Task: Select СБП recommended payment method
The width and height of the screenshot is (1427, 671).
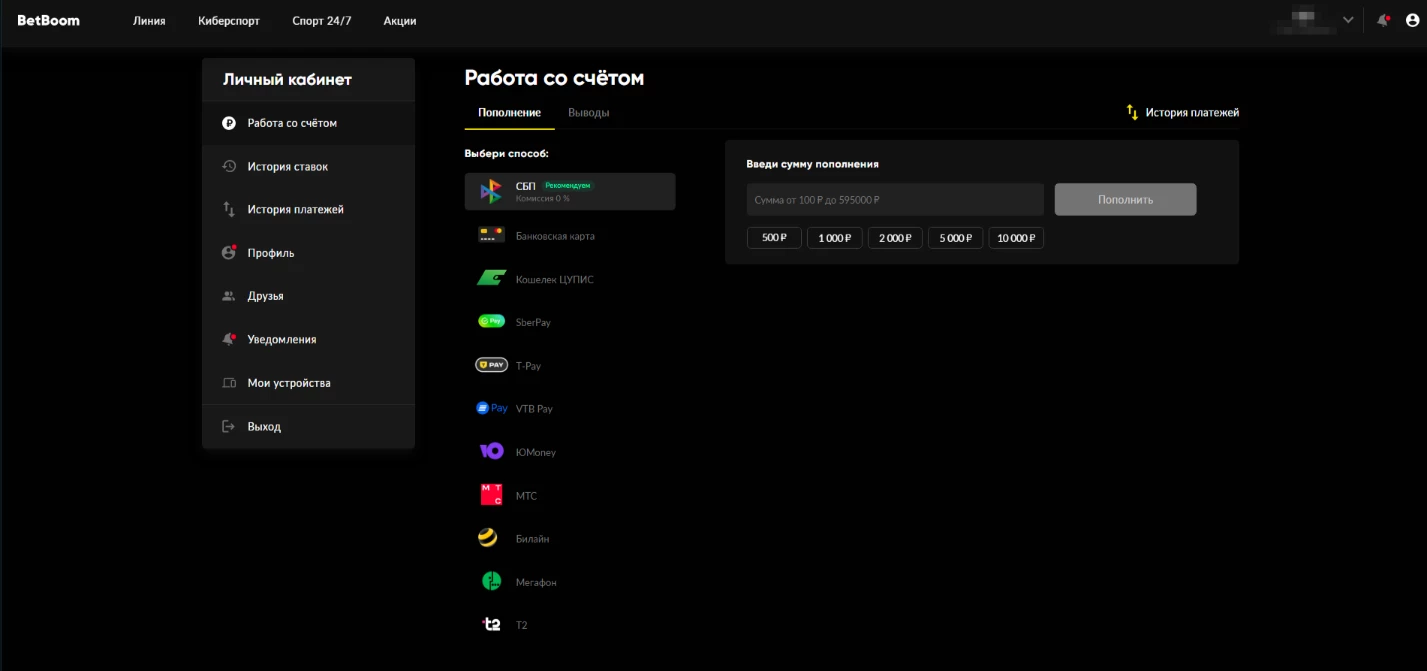Action: click(569, 192)
